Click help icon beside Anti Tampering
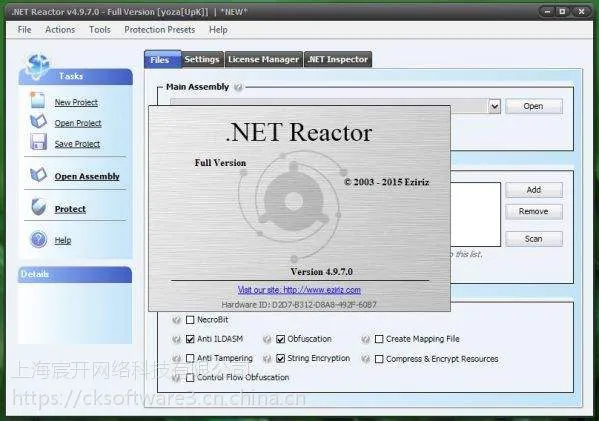 point(176,359)
